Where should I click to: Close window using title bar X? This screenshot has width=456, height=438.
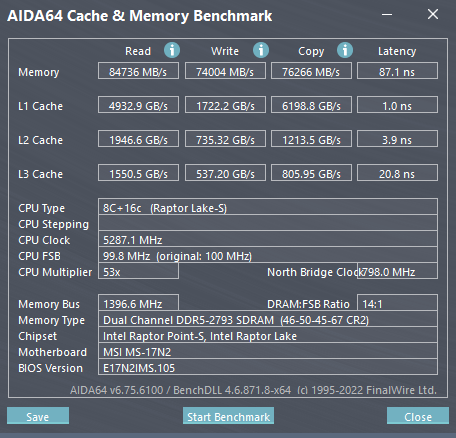click(x=433, y=14)
